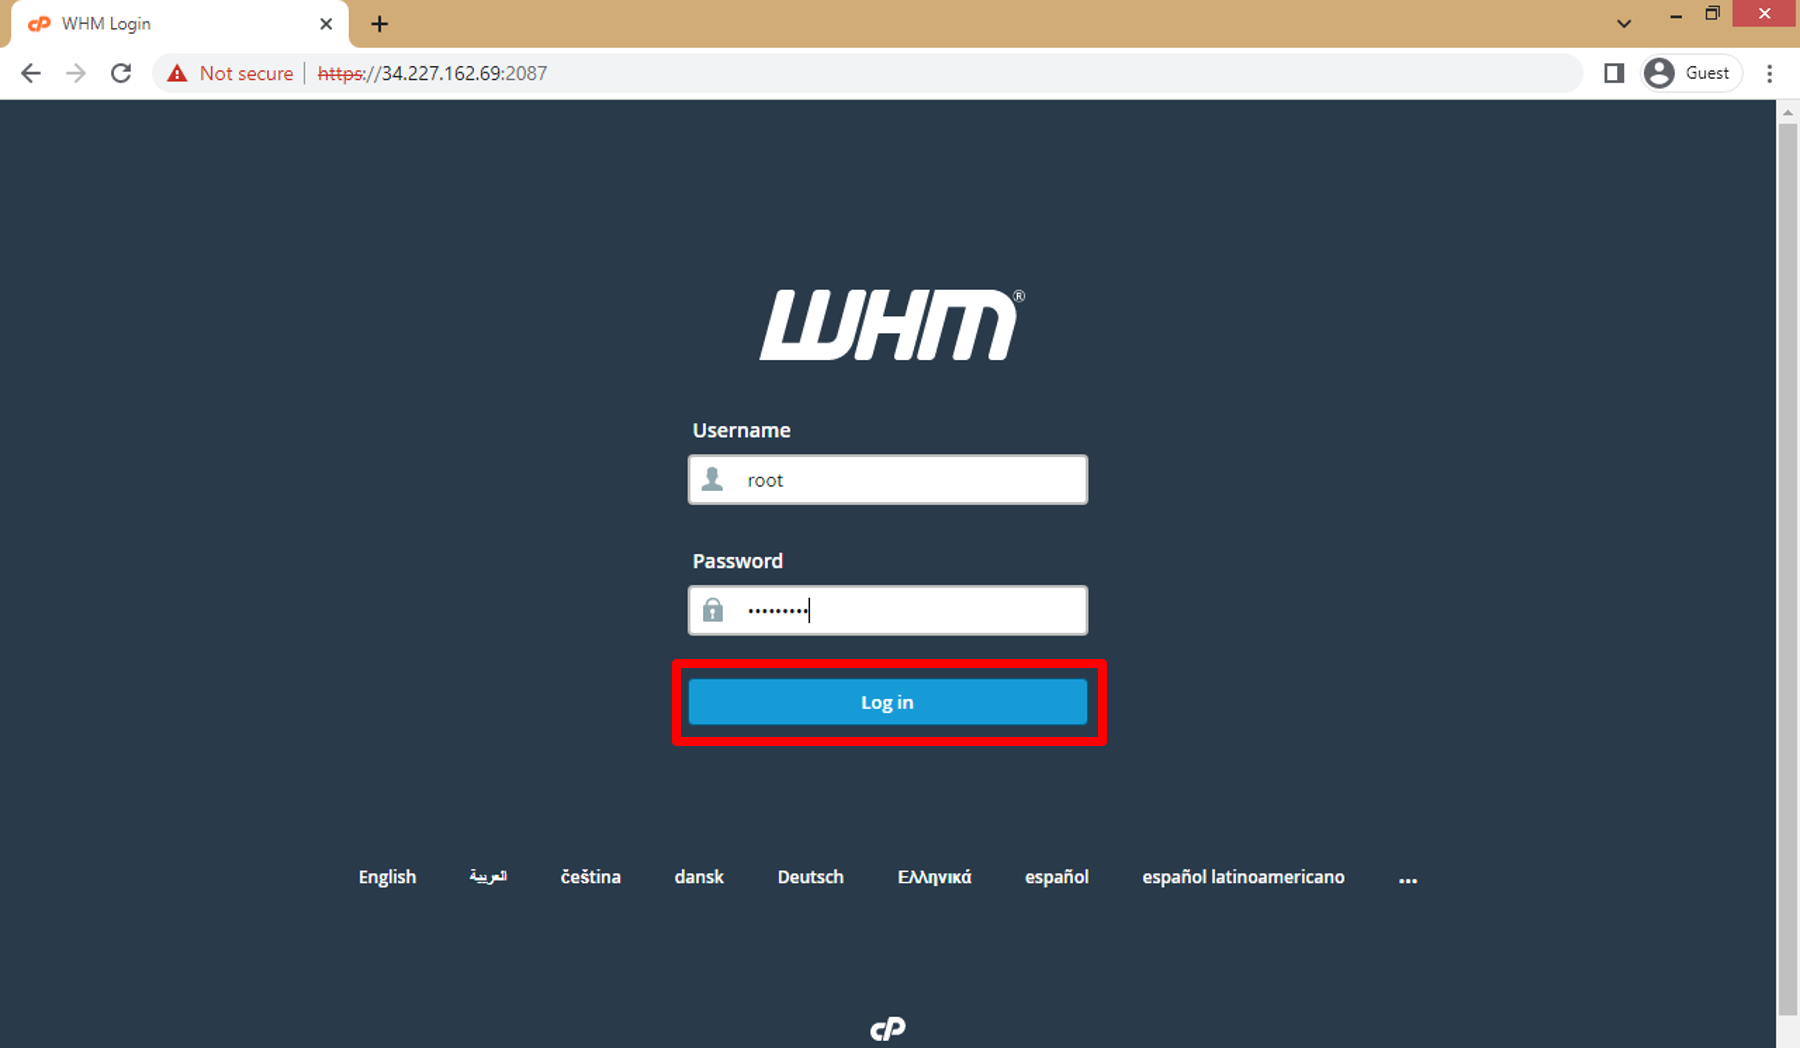Select the español language link
Screen dimensions: 1800x1048
pyautogui.click(x=1057, y=877)
